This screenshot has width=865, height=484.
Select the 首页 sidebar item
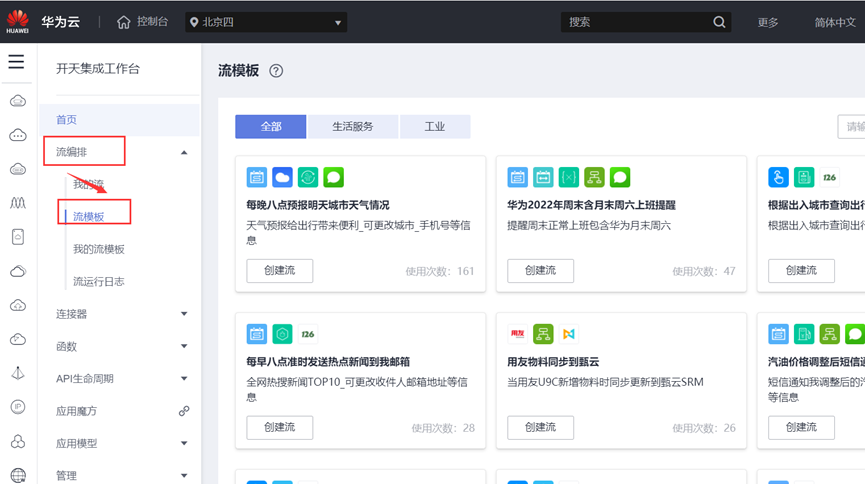(x=119, y=120)
